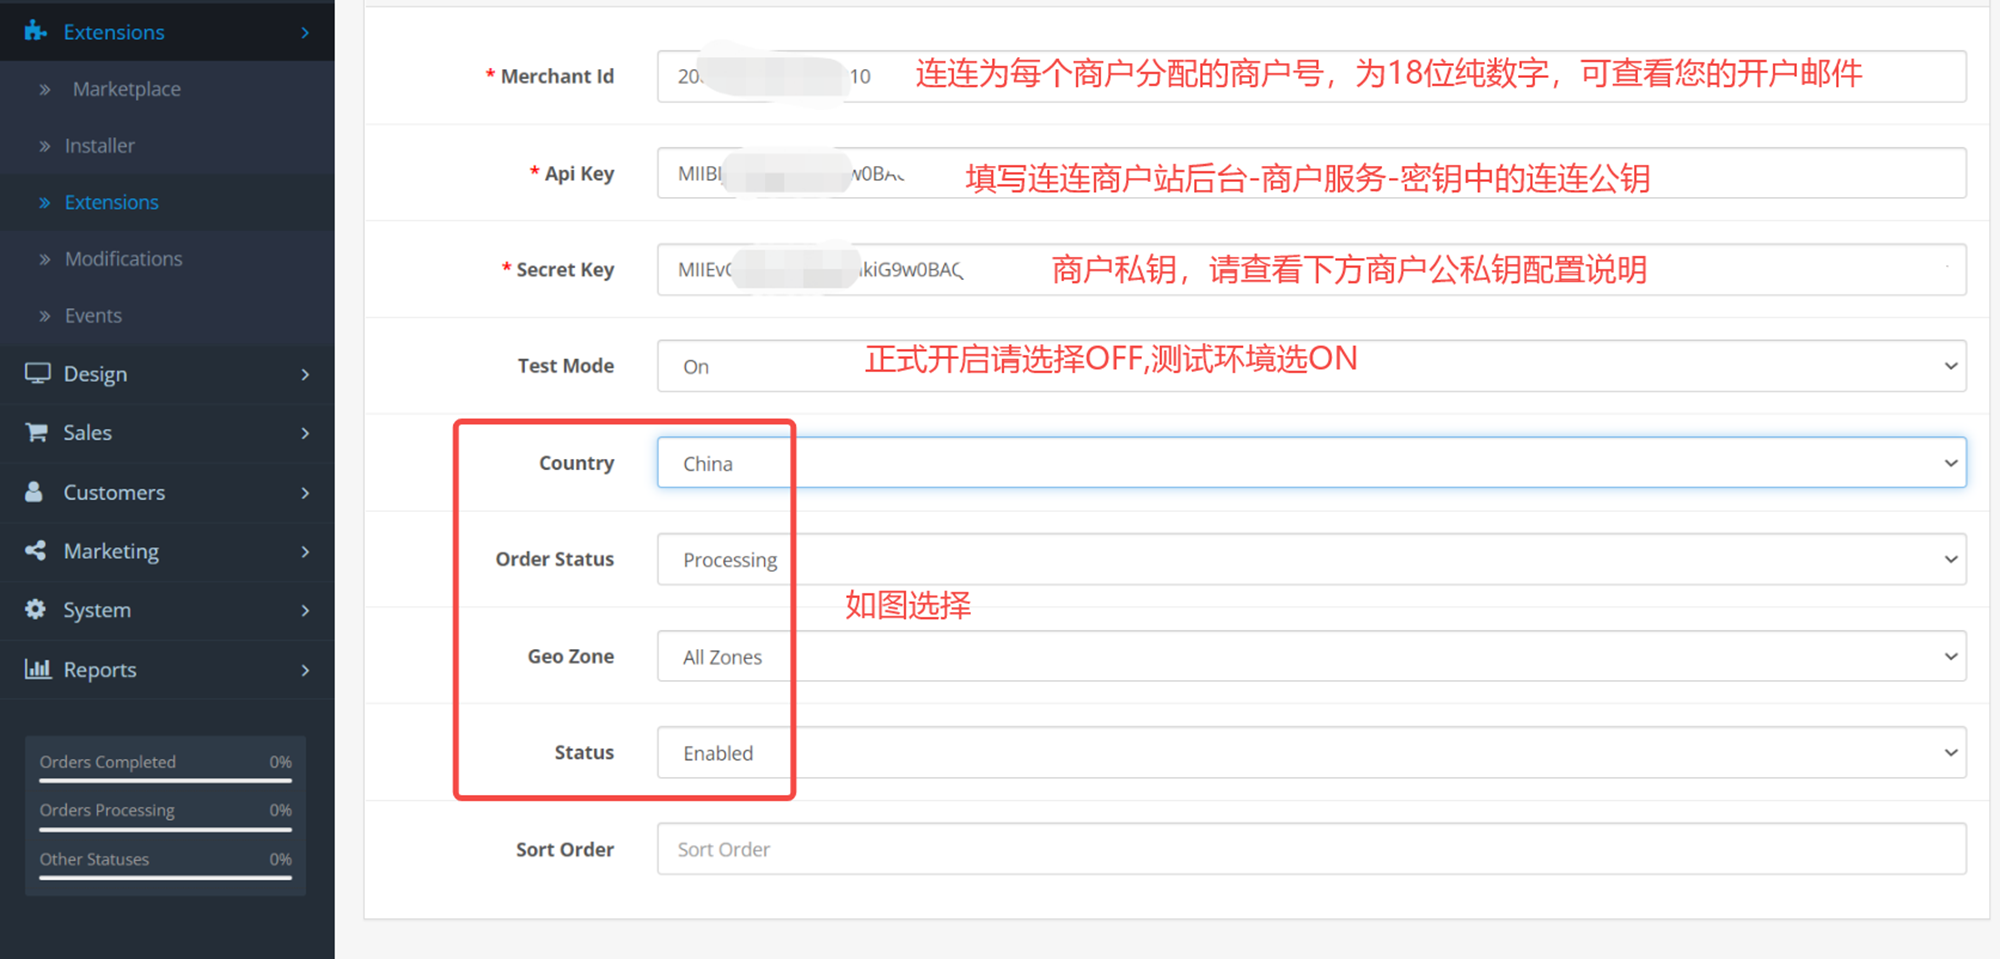Image resolution: width=2000 pixels, height=959 pixels.
Task: Click the Sort Order input field
Action: point(1311,849)
